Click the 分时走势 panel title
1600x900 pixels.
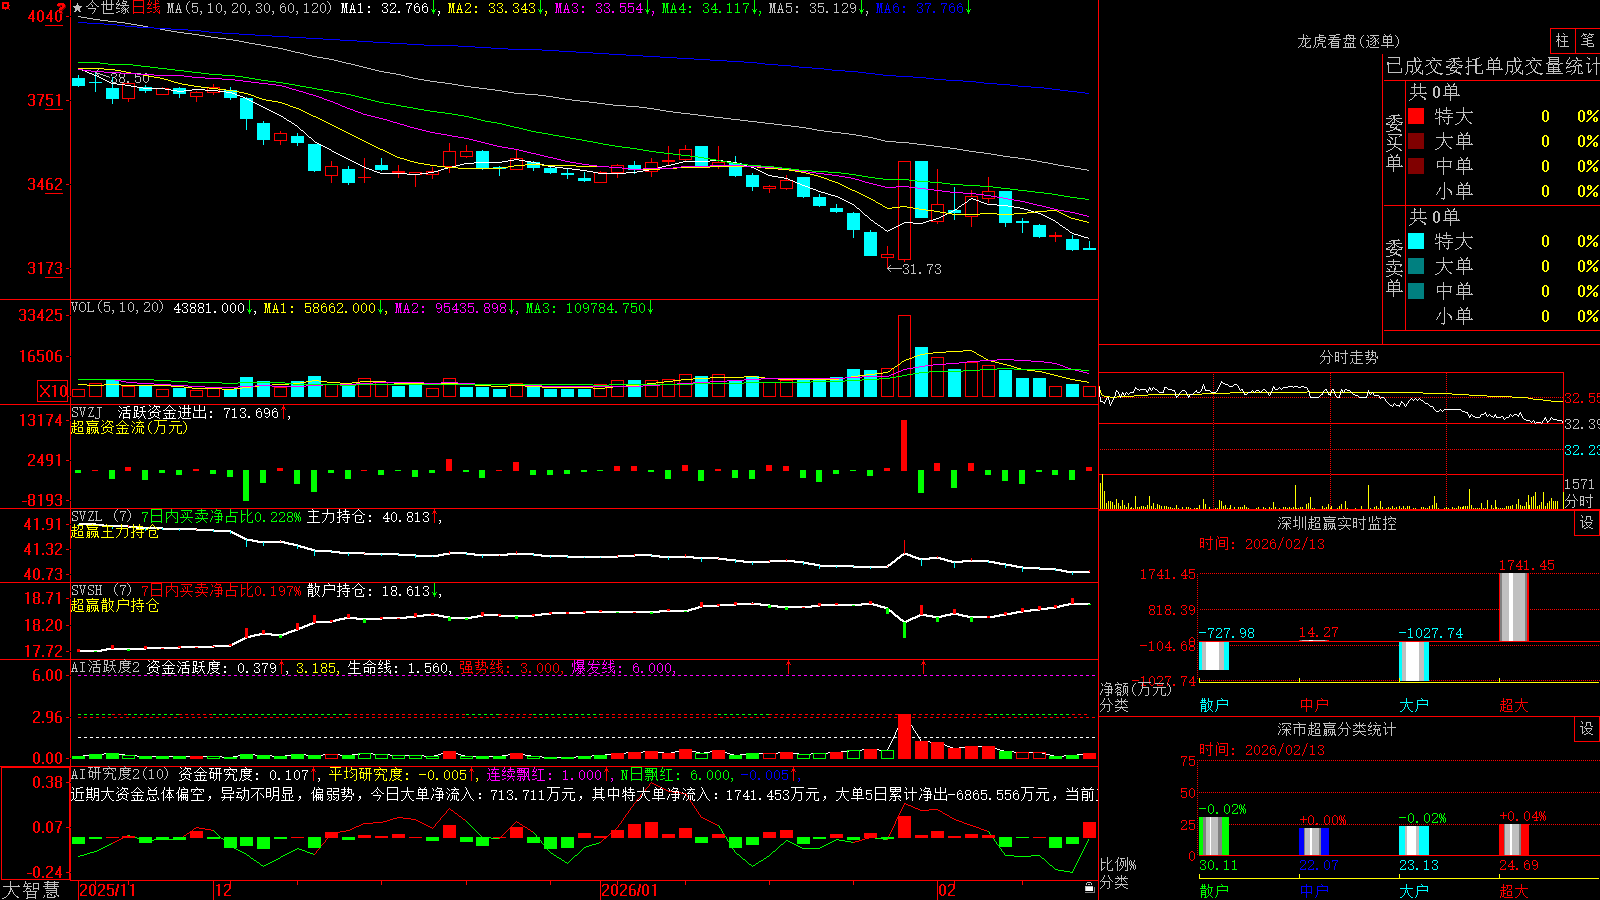(x=1349, y=357)
